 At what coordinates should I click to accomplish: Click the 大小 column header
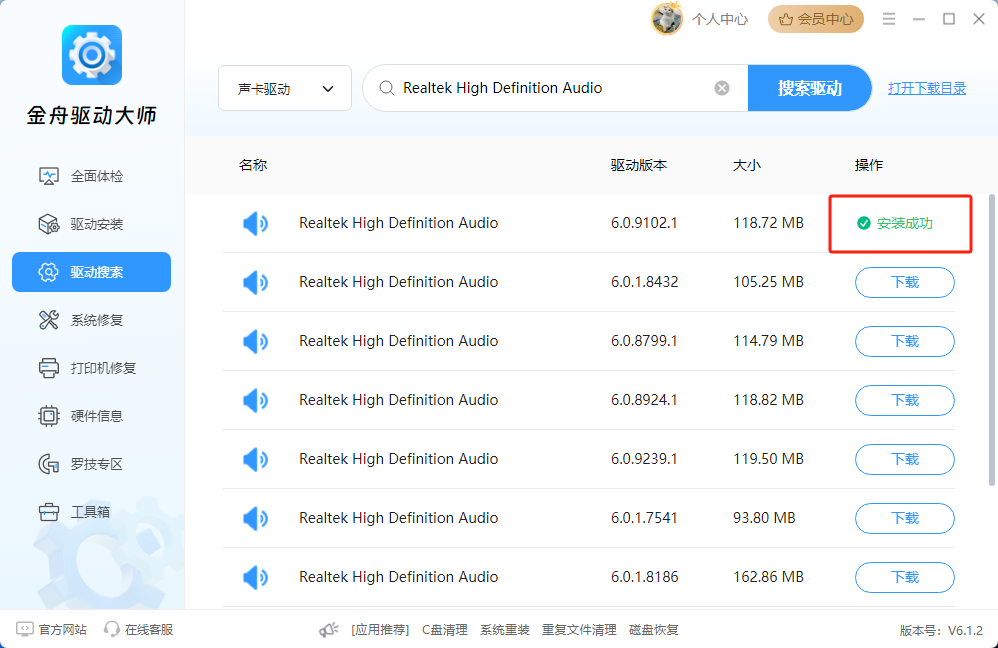747,165
